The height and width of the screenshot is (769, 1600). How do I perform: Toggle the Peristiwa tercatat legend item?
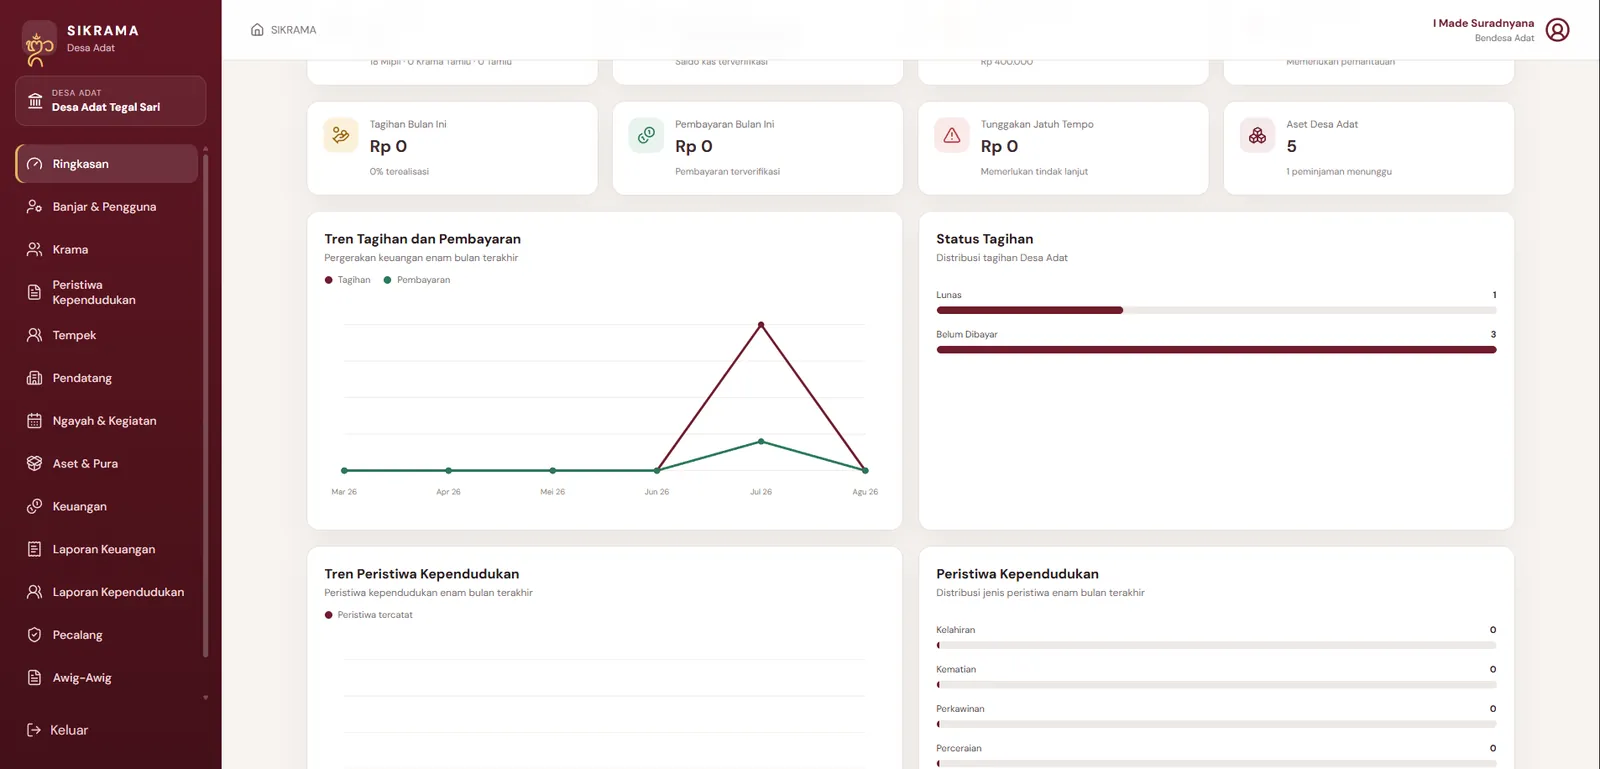click(369, 615)
